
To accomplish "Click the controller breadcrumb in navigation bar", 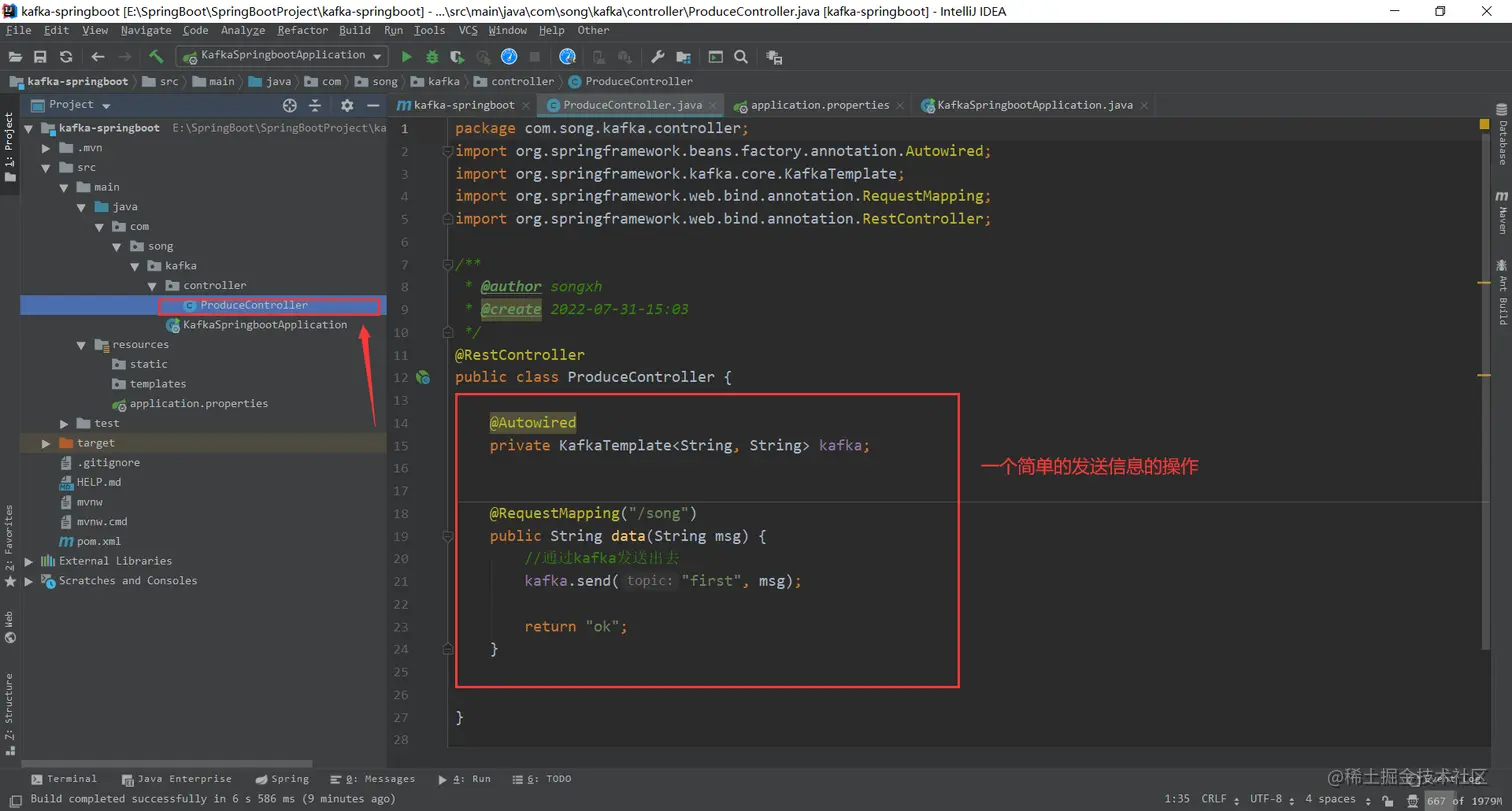I will pyautogui.click(x=522, y=82).
